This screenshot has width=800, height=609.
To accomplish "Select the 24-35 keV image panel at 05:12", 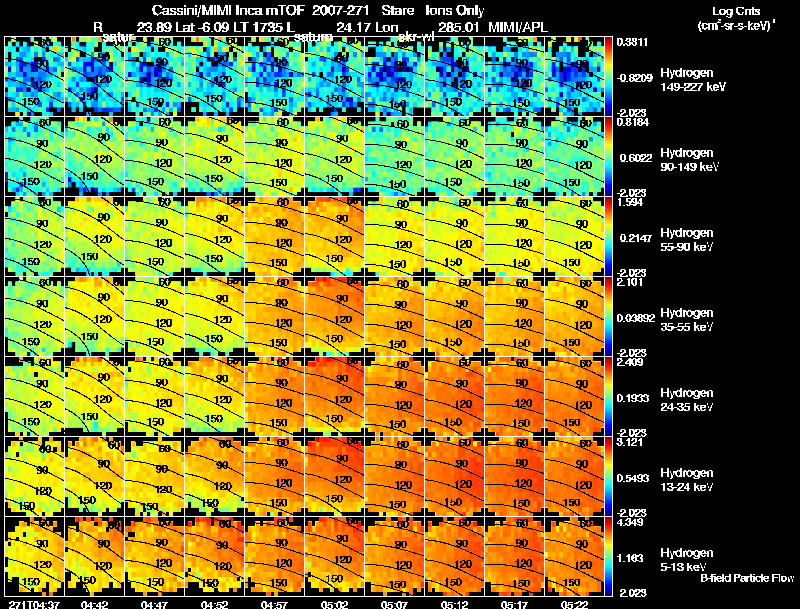I will click(455, 396).
